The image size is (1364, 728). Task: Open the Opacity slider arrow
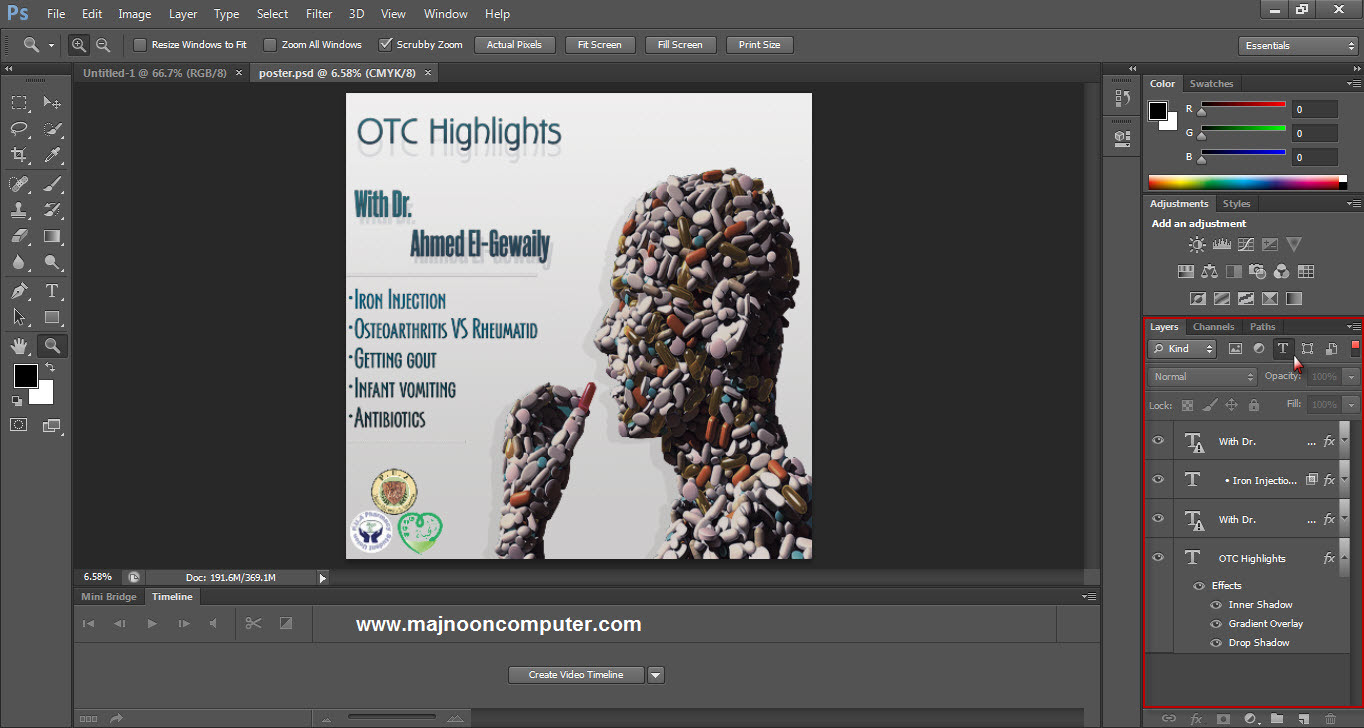[x=1352, y=377]
